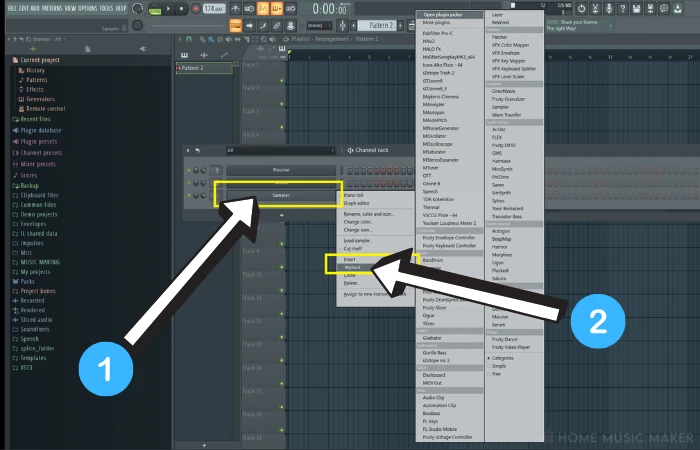Toggle the loop recording icon
This screenshot has height=450, width=700.
coord(290,8)
